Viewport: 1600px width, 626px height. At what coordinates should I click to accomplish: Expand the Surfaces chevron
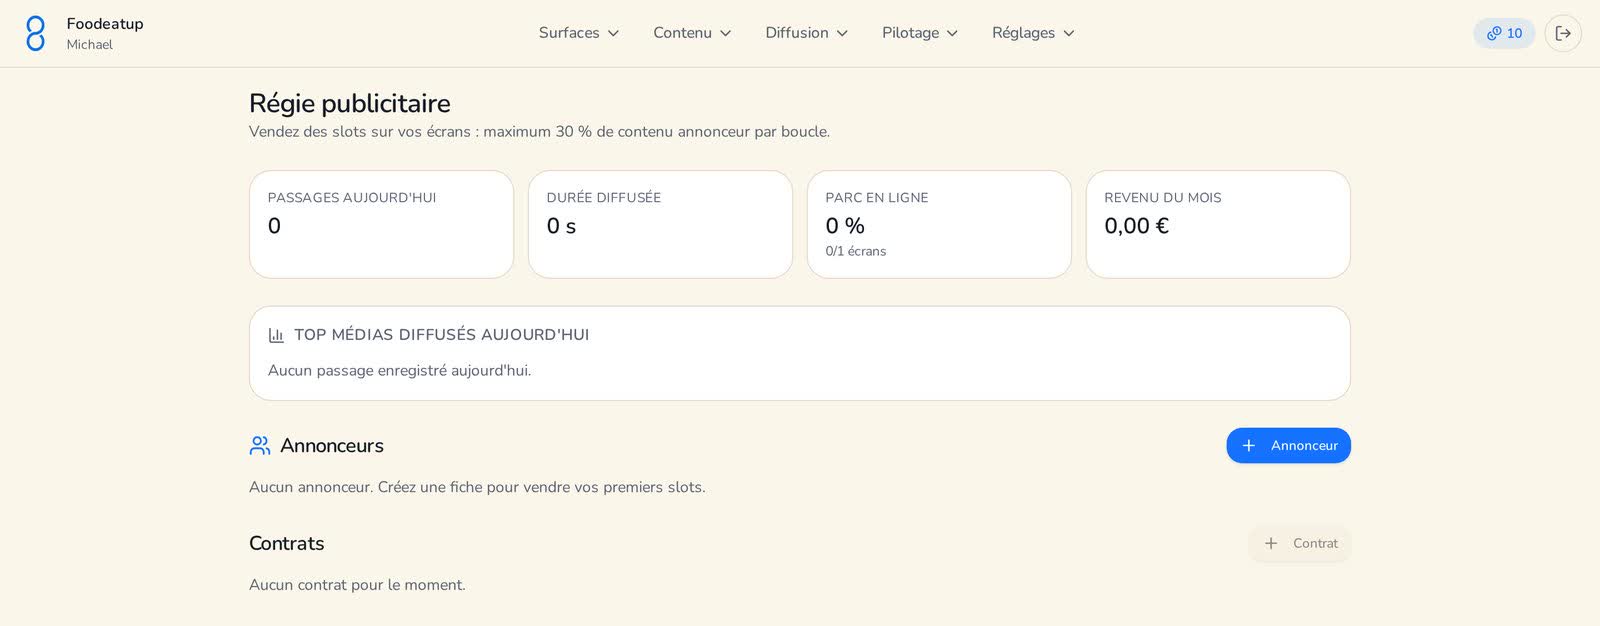click(x=613, y=33)
